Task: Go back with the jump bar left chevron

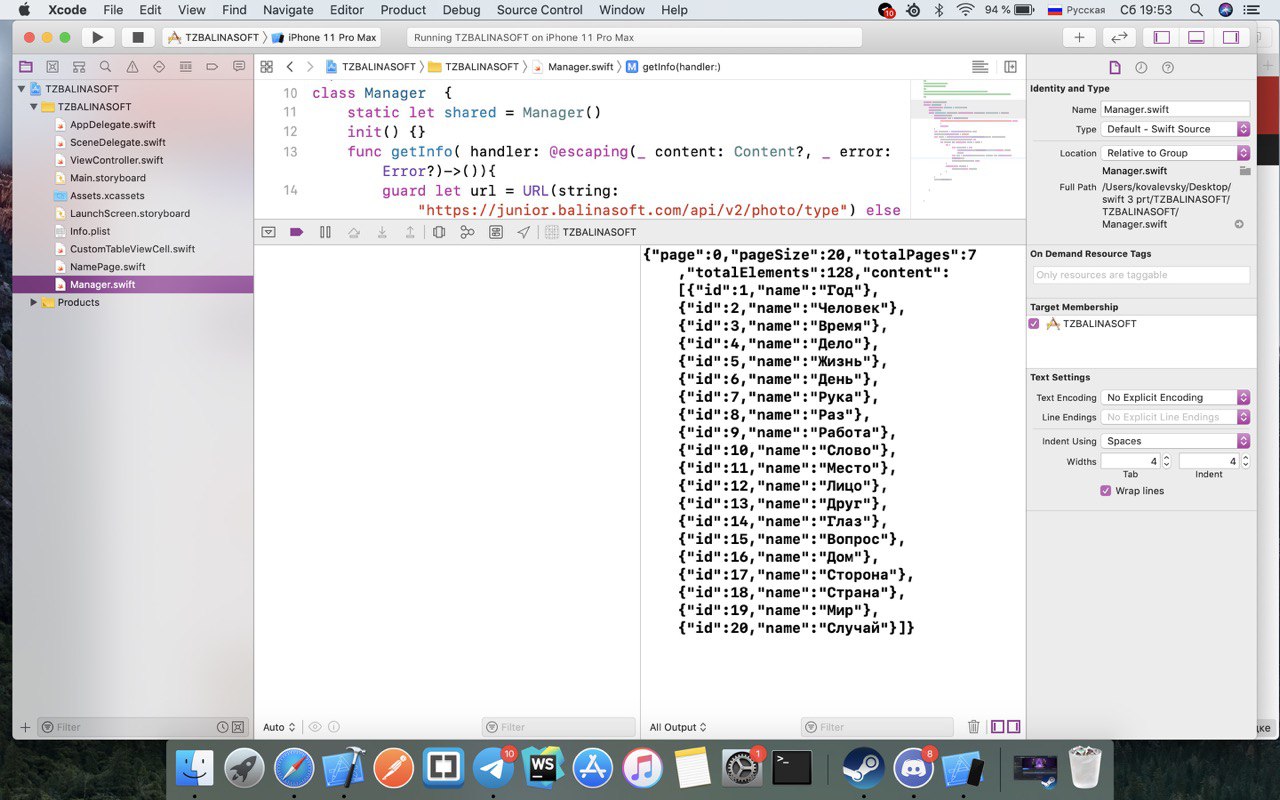Action: point(290,67)
